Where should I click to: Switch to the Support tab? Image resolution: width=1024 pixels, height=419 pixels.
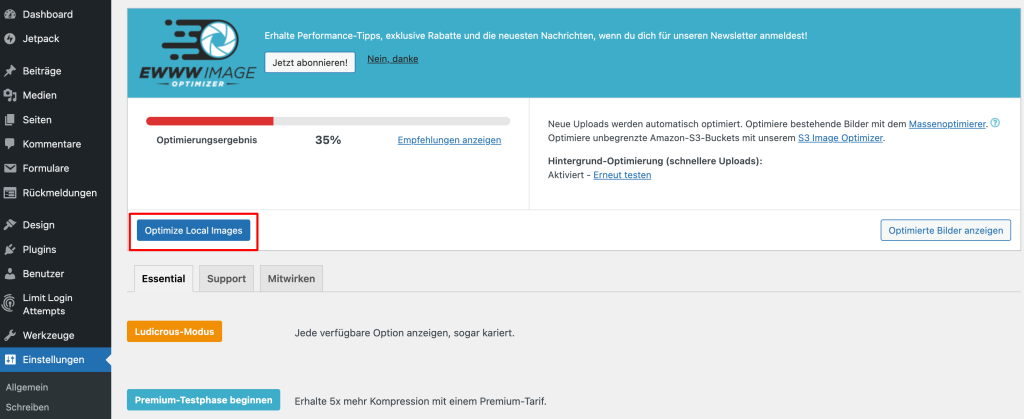tap(227, 279)
